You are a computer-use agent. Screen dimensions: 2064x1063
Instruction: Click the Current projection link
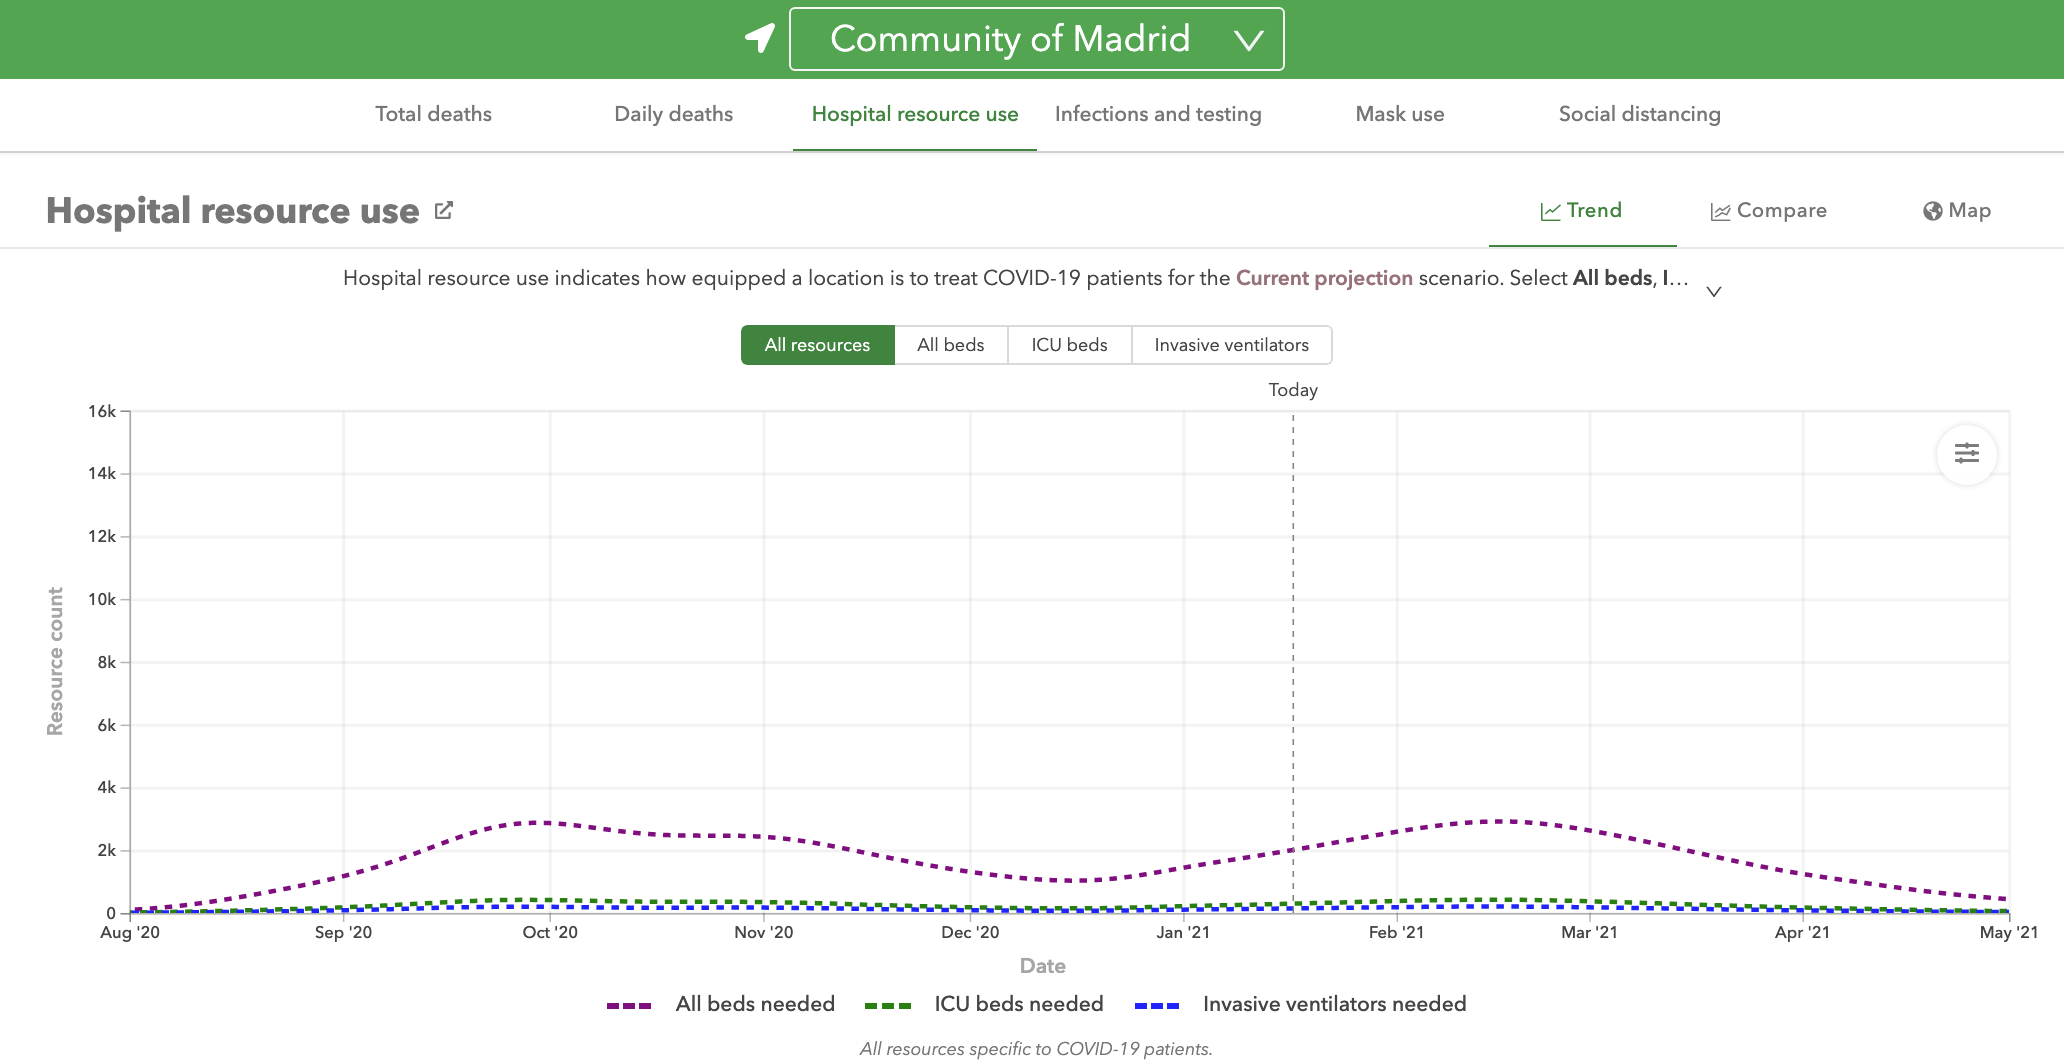point(1324,278)
